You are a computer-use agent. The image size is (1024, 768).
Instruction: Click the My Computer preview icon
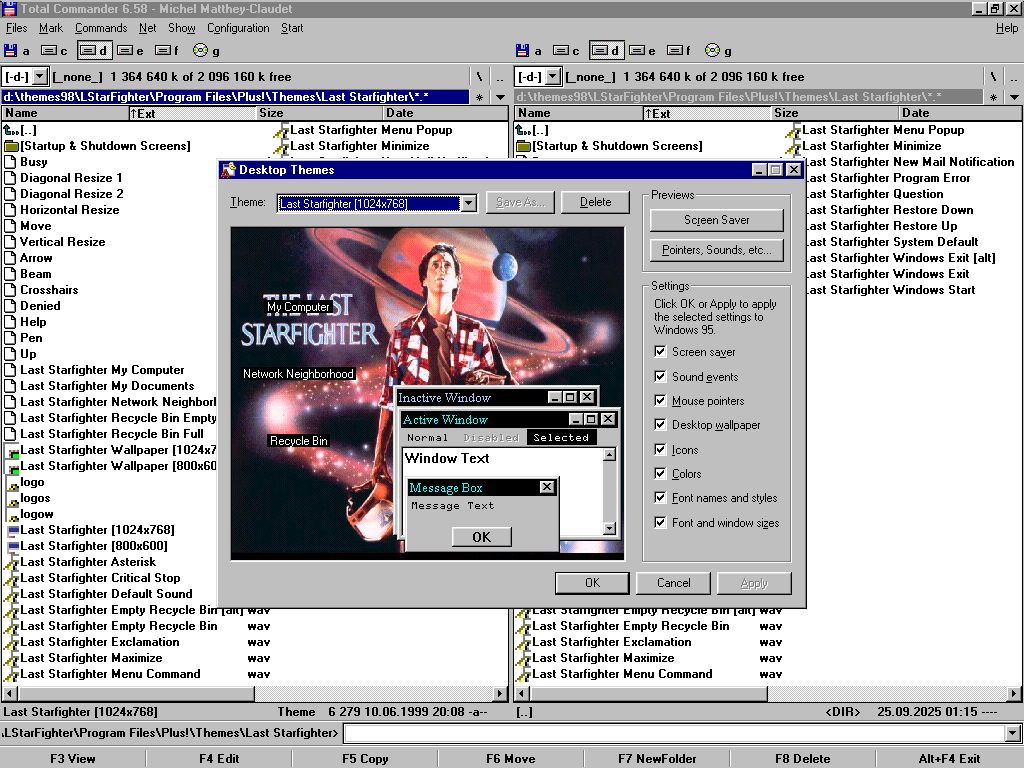pos(298,307)
